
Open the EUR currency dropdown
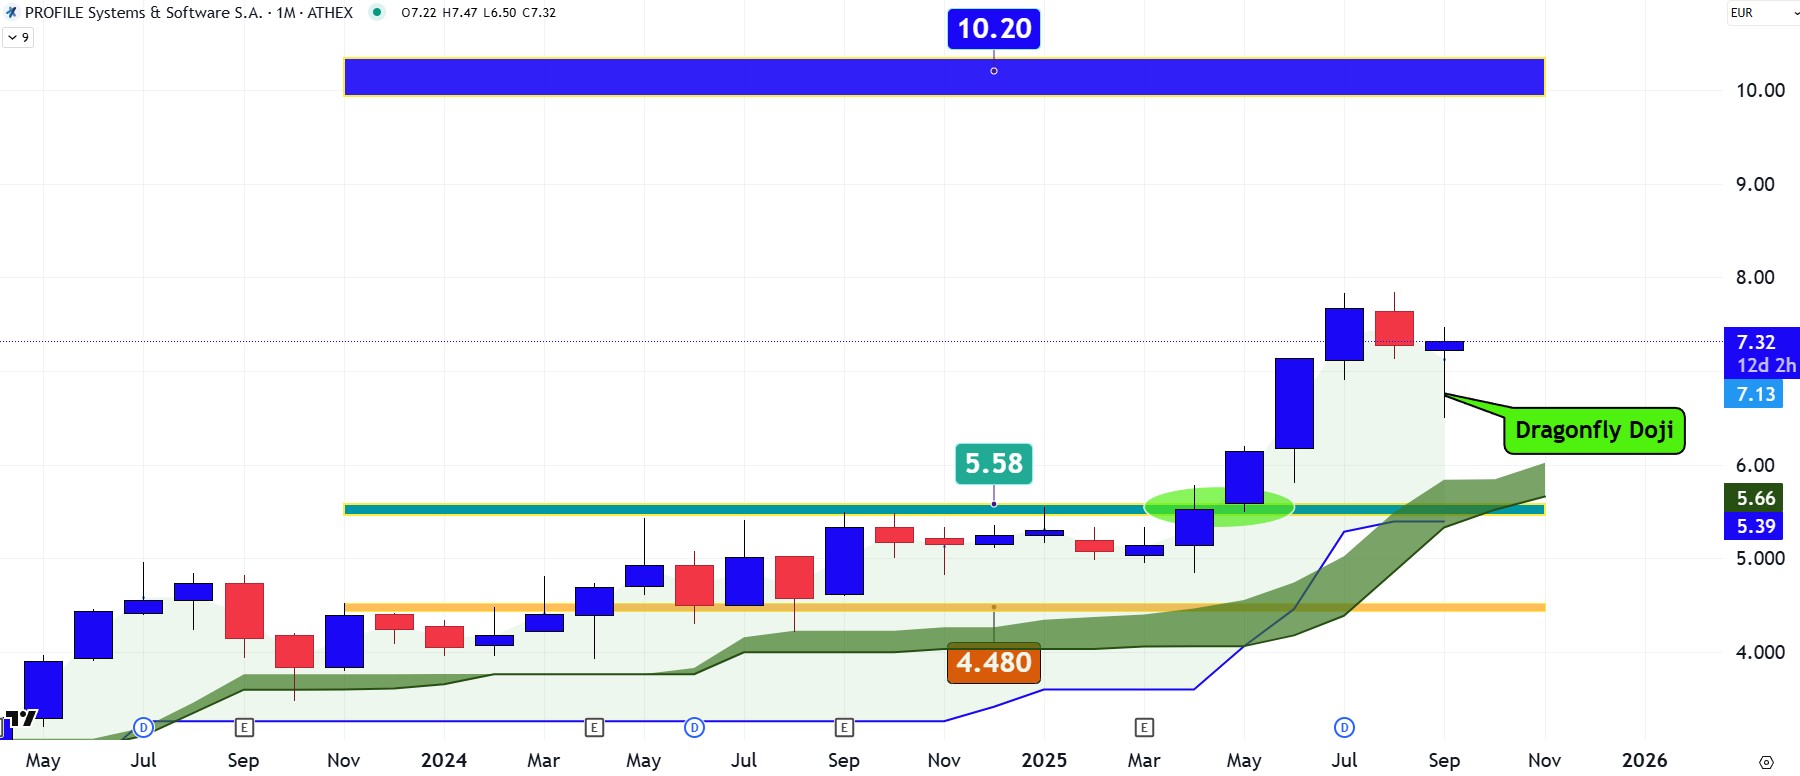[x=1762, y=13]
